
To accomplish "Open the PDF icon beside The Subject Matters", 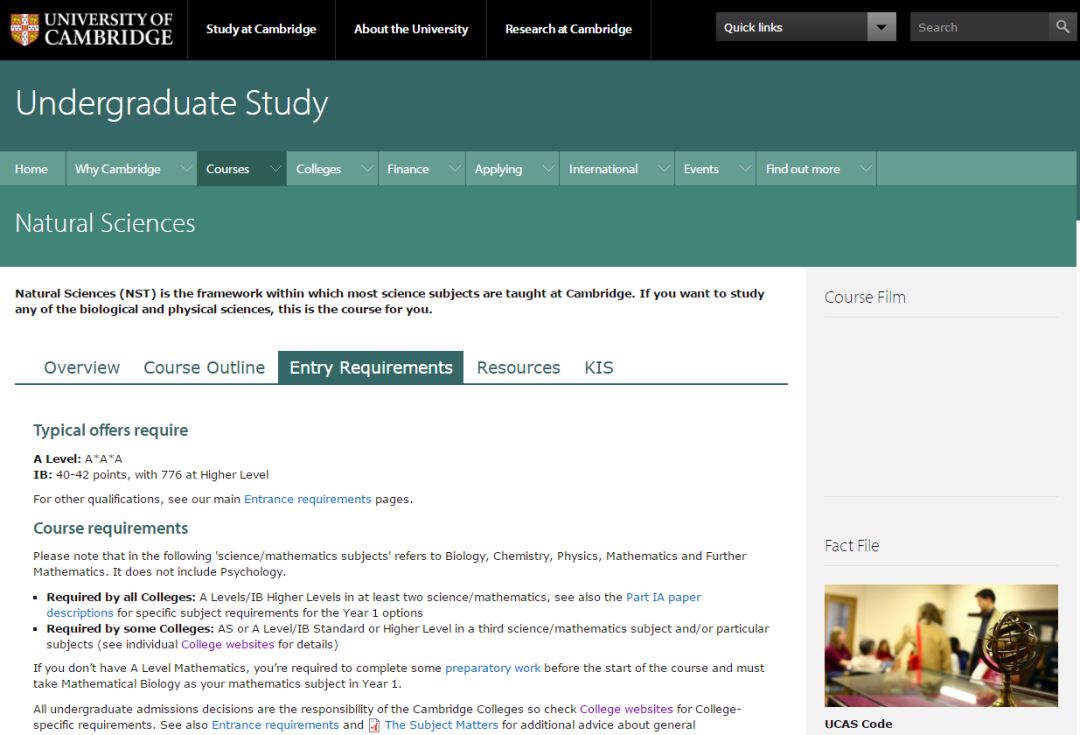I will pyautogui.click(x=374, y=725).
